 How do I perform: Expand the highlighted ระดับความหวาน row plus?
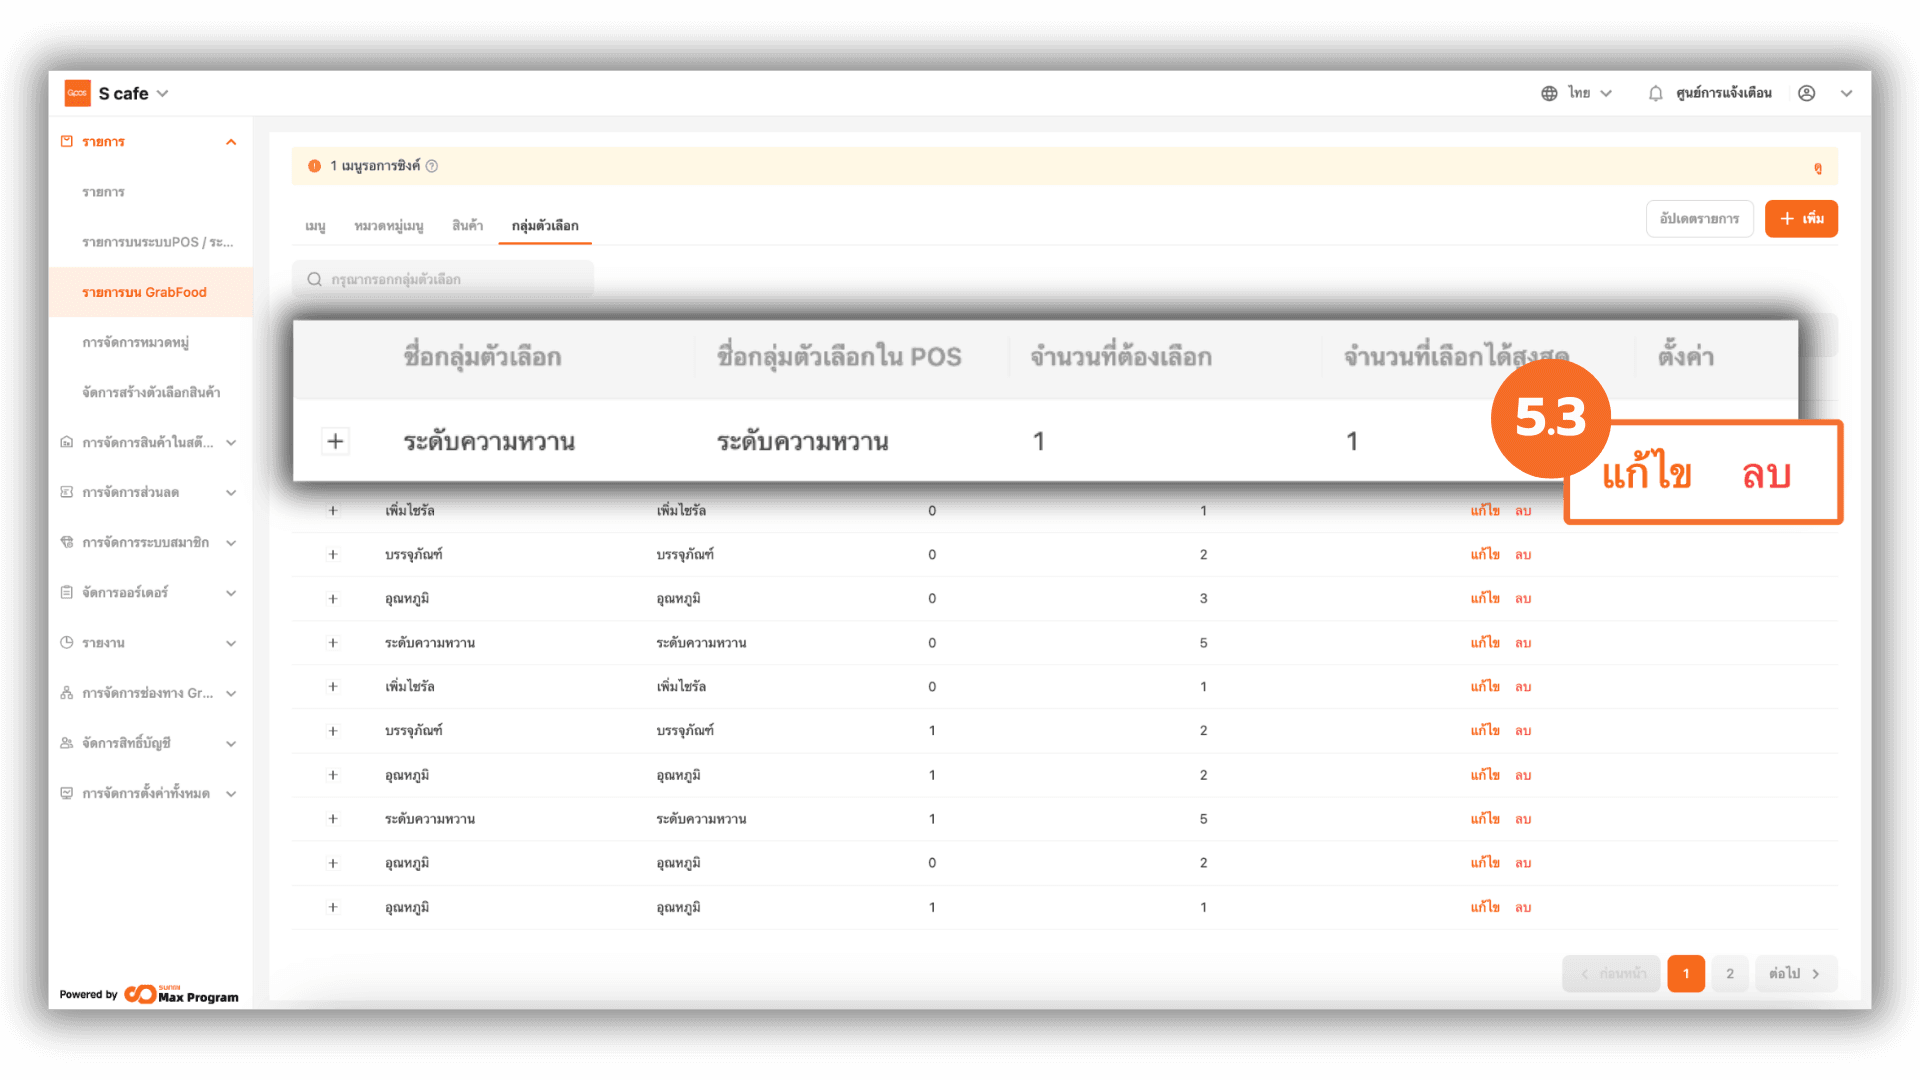point(336,441)
